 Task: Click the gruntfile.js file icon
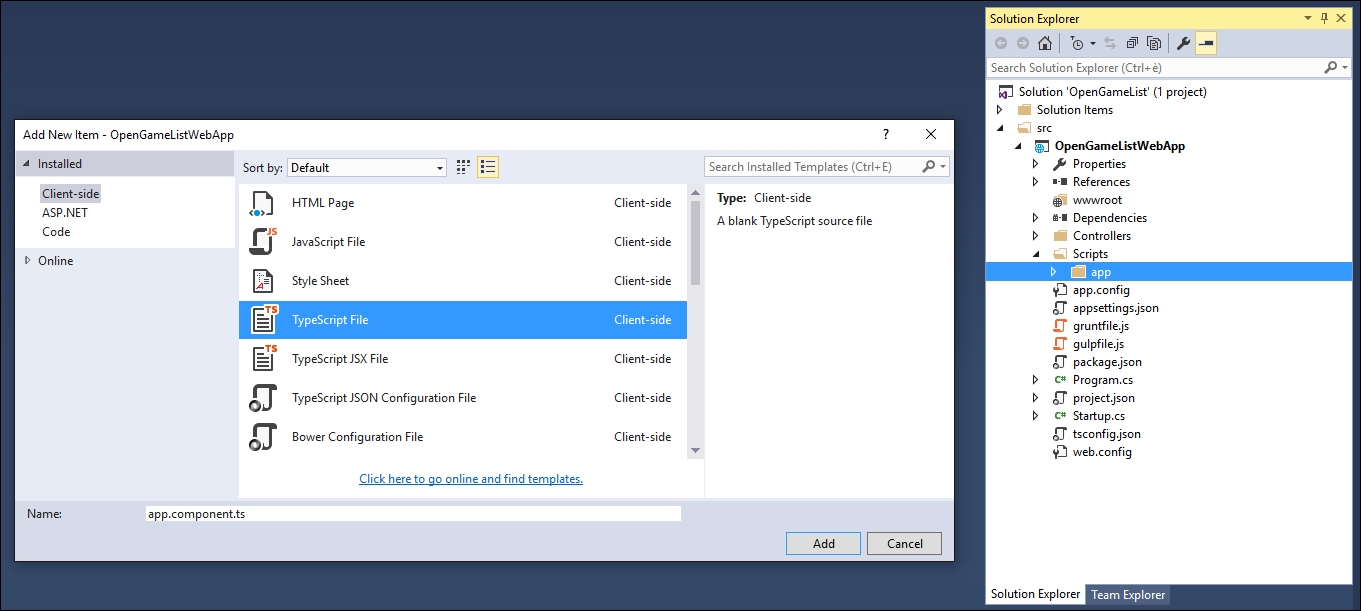[x=1061, y=326]
